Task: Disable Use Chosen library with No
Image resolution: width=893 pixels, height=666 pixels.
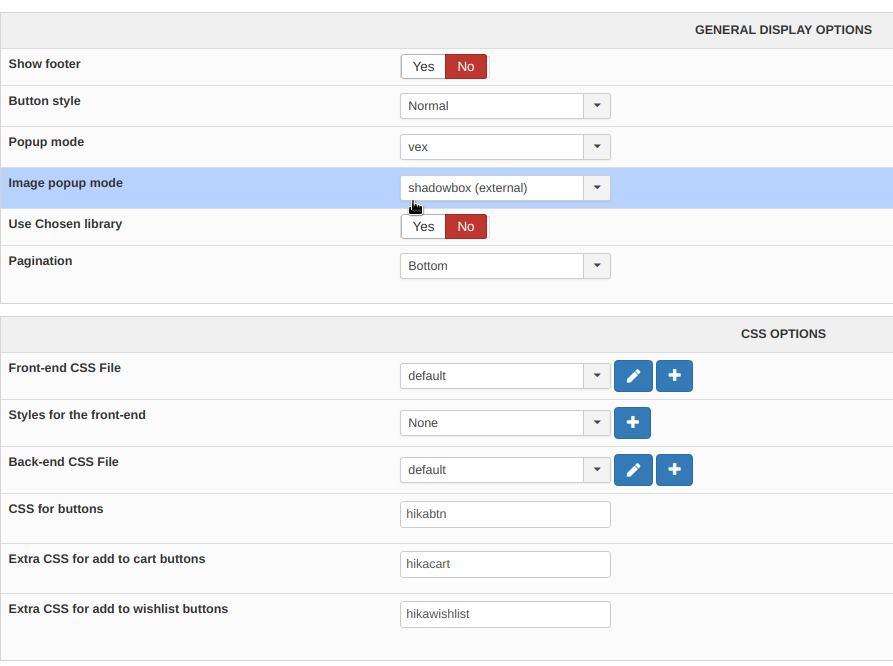Action: (466, 227)
